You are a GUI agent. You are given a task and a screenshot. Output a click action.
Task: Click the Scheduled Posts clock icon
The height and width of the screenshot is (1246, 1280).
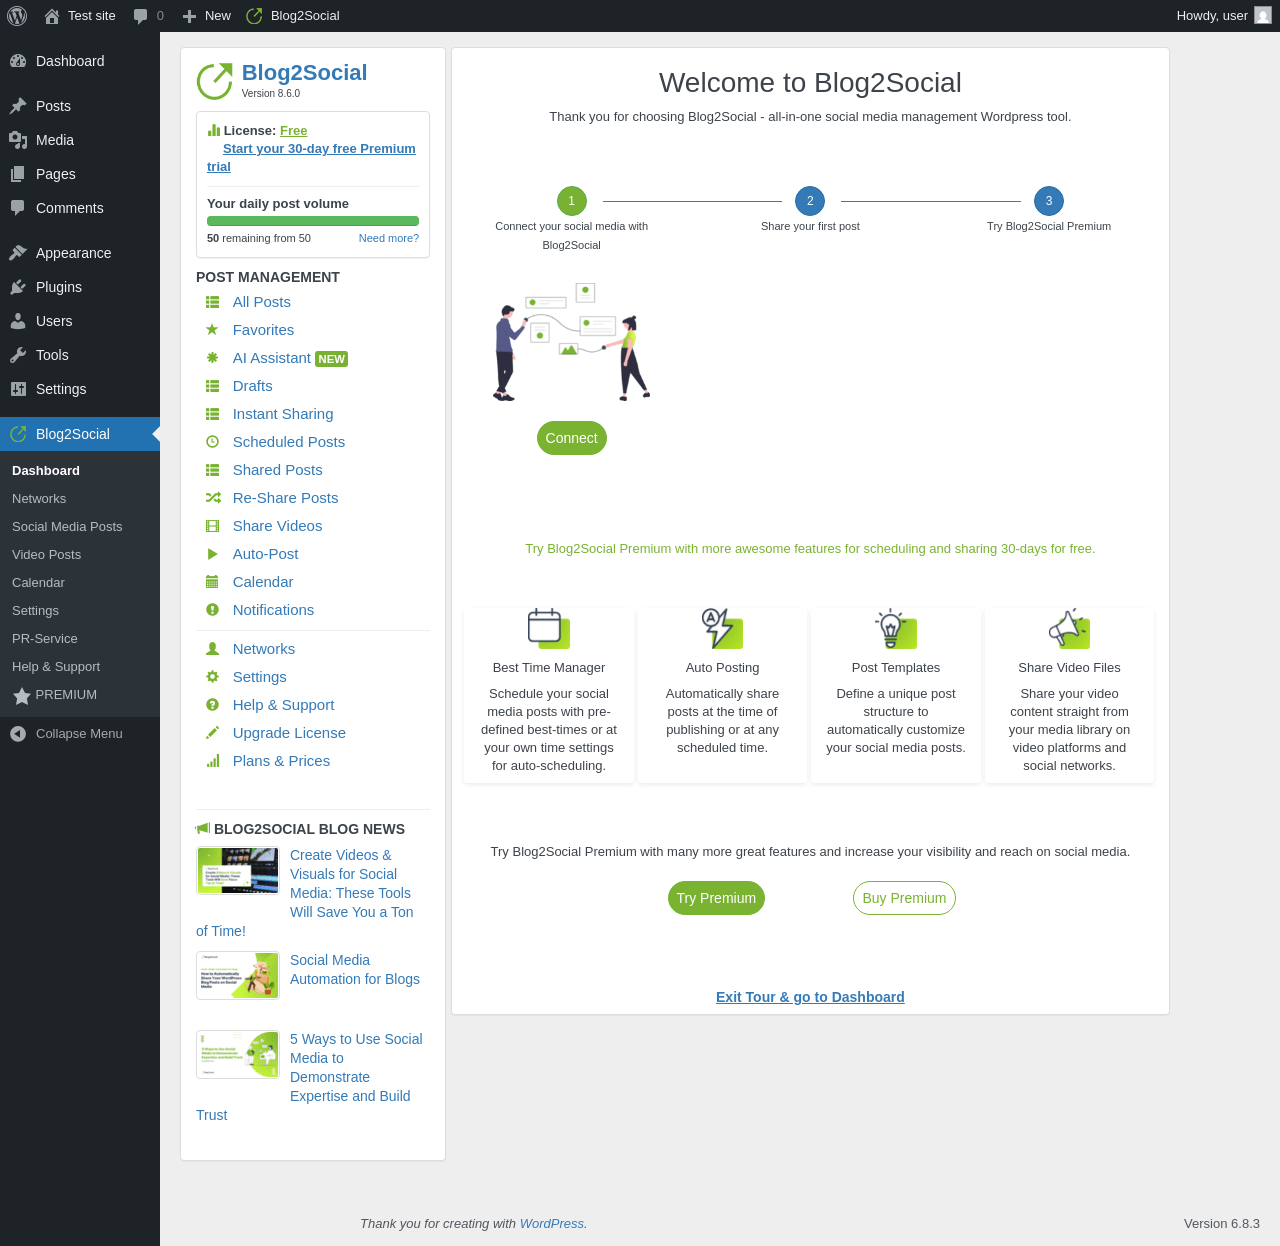point(212,442)
